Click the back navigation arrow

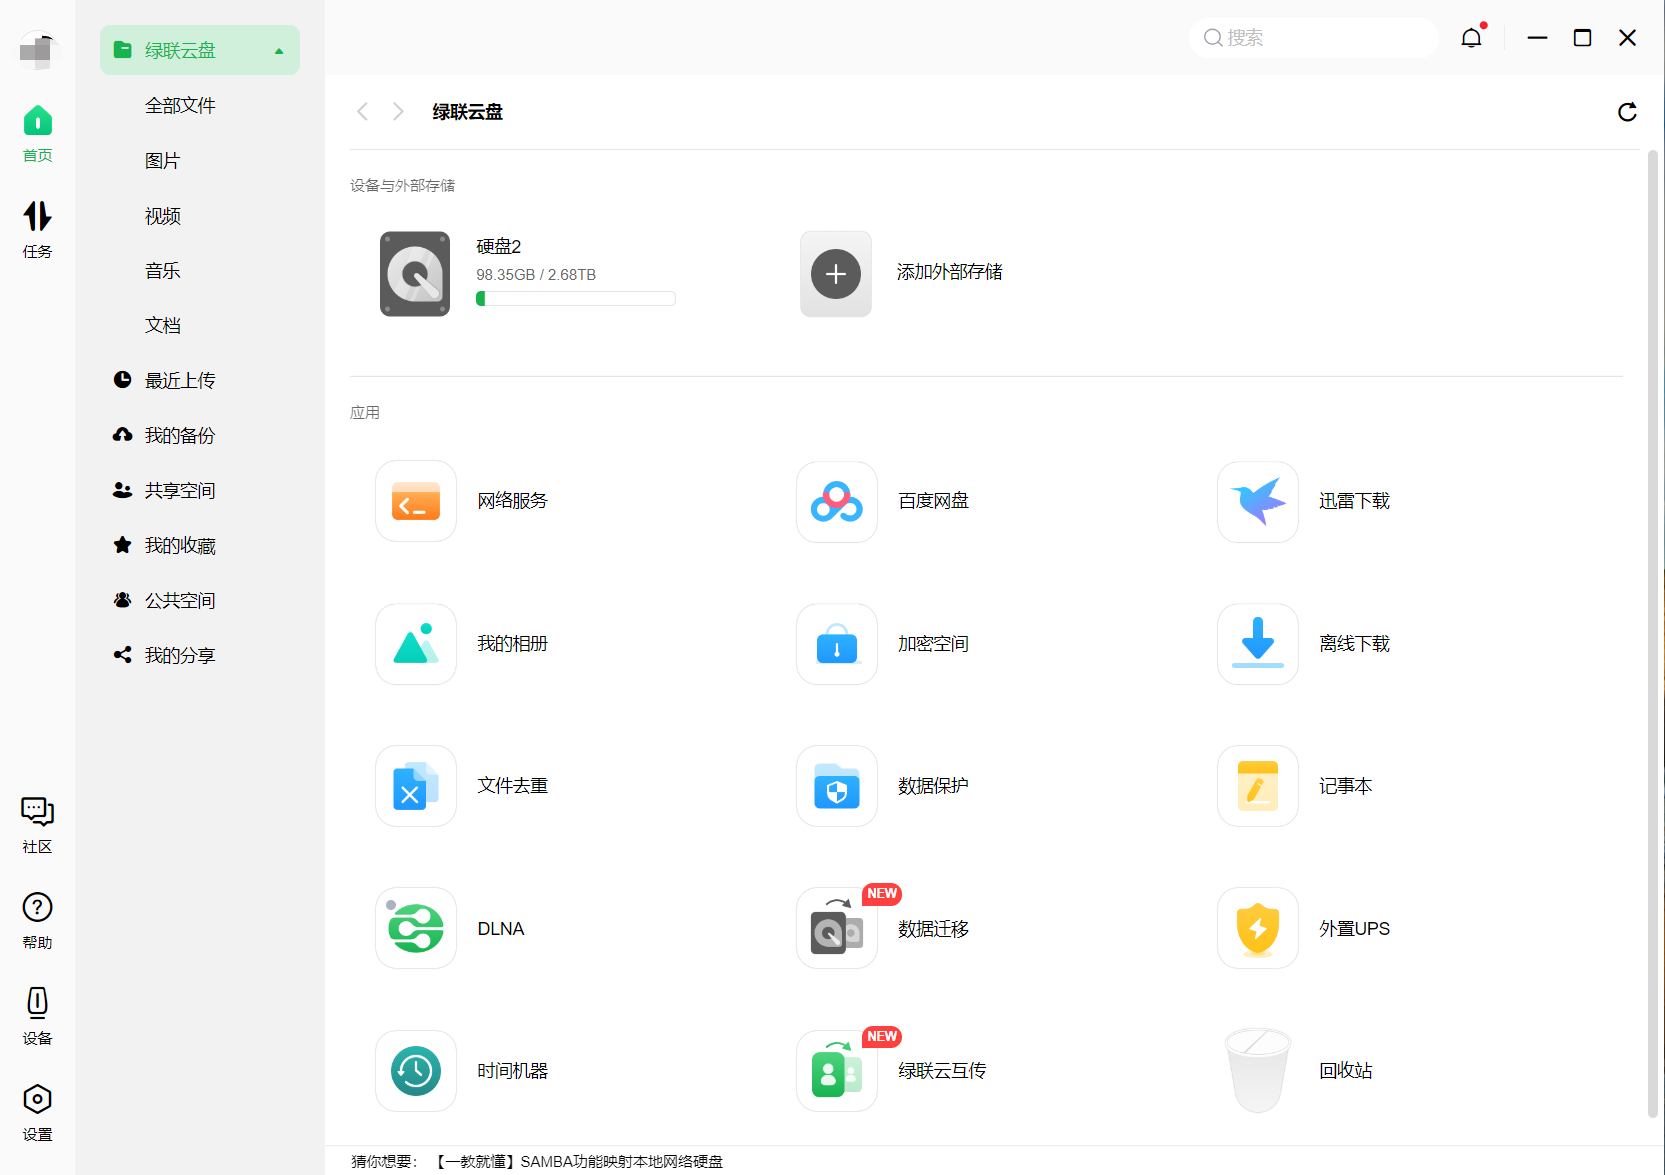click(x=363, y=112)
